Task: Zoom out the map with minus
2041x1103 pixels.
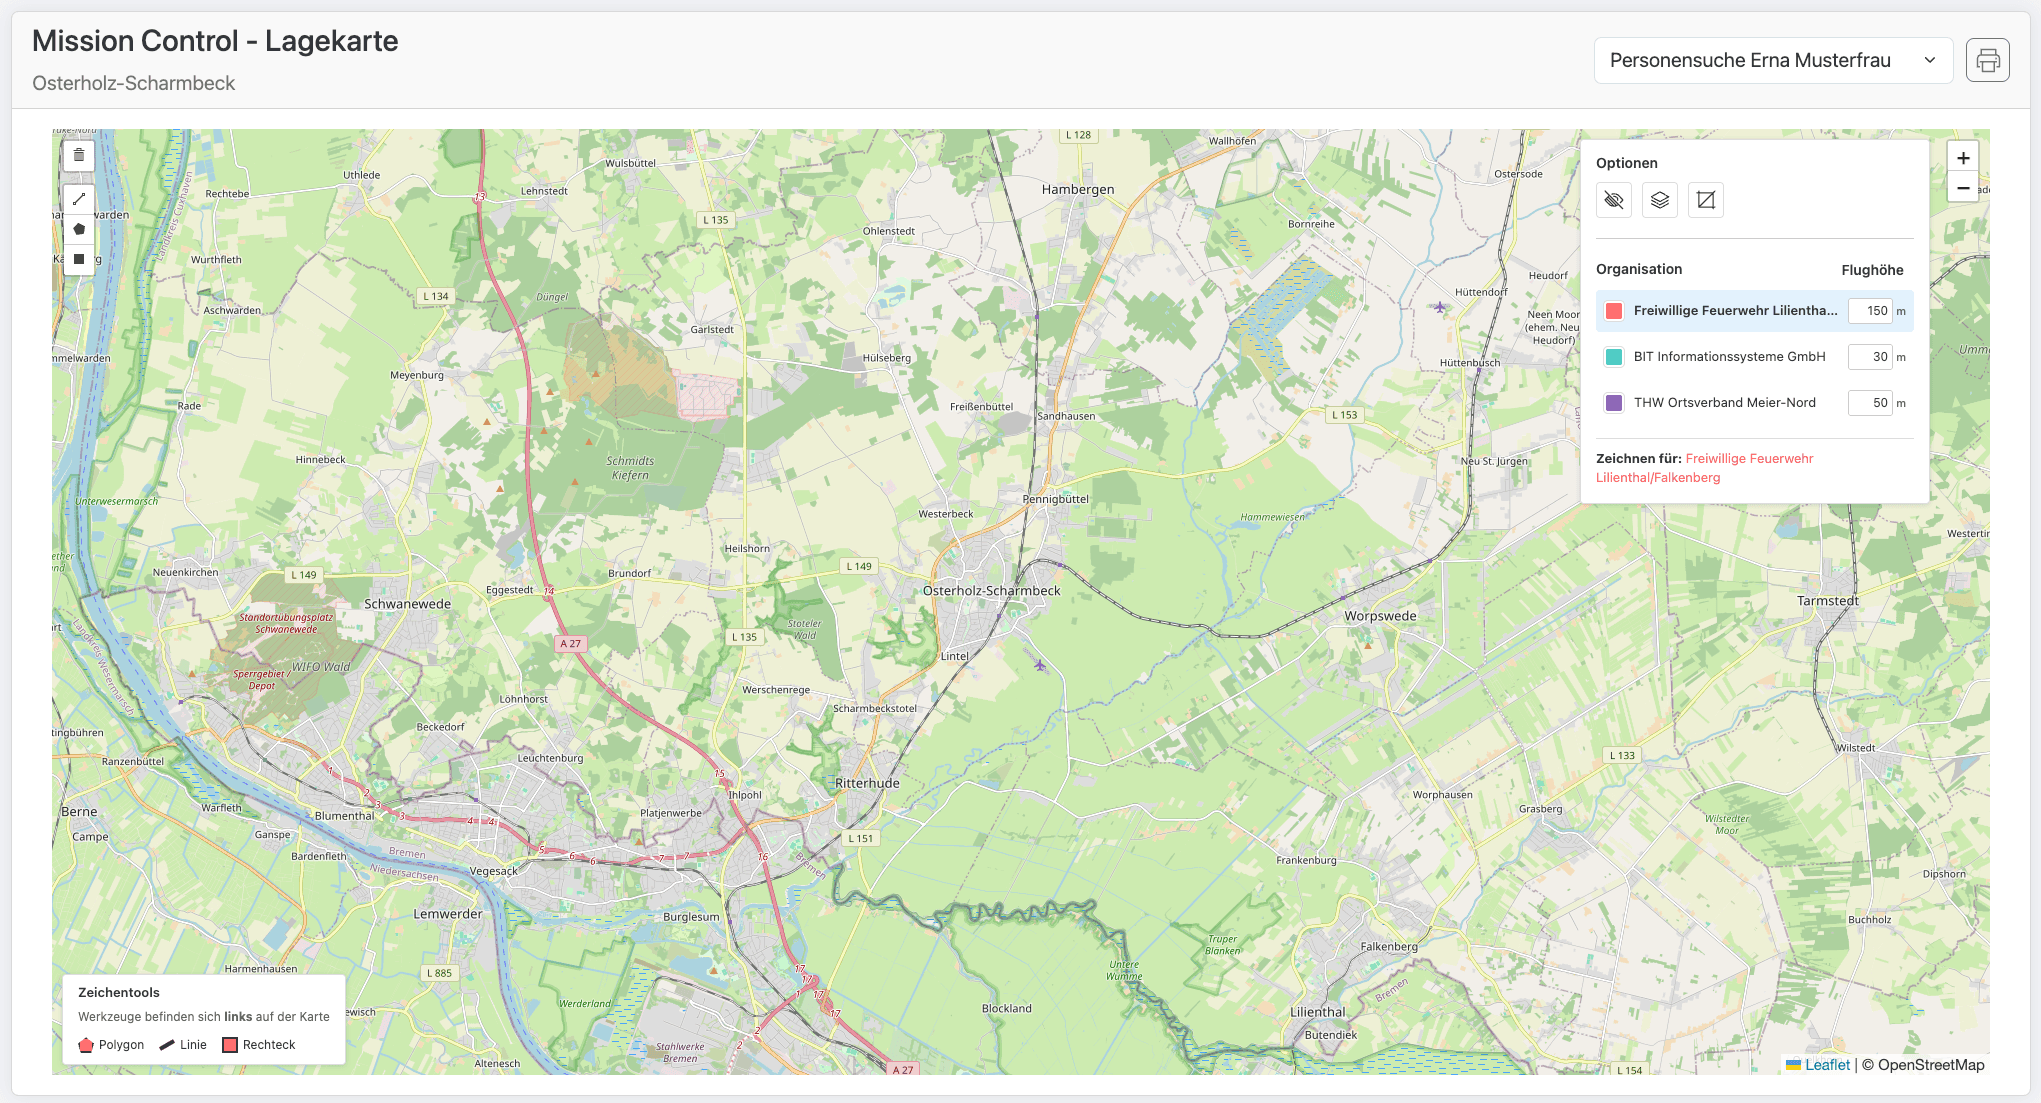Action: 1963,188
